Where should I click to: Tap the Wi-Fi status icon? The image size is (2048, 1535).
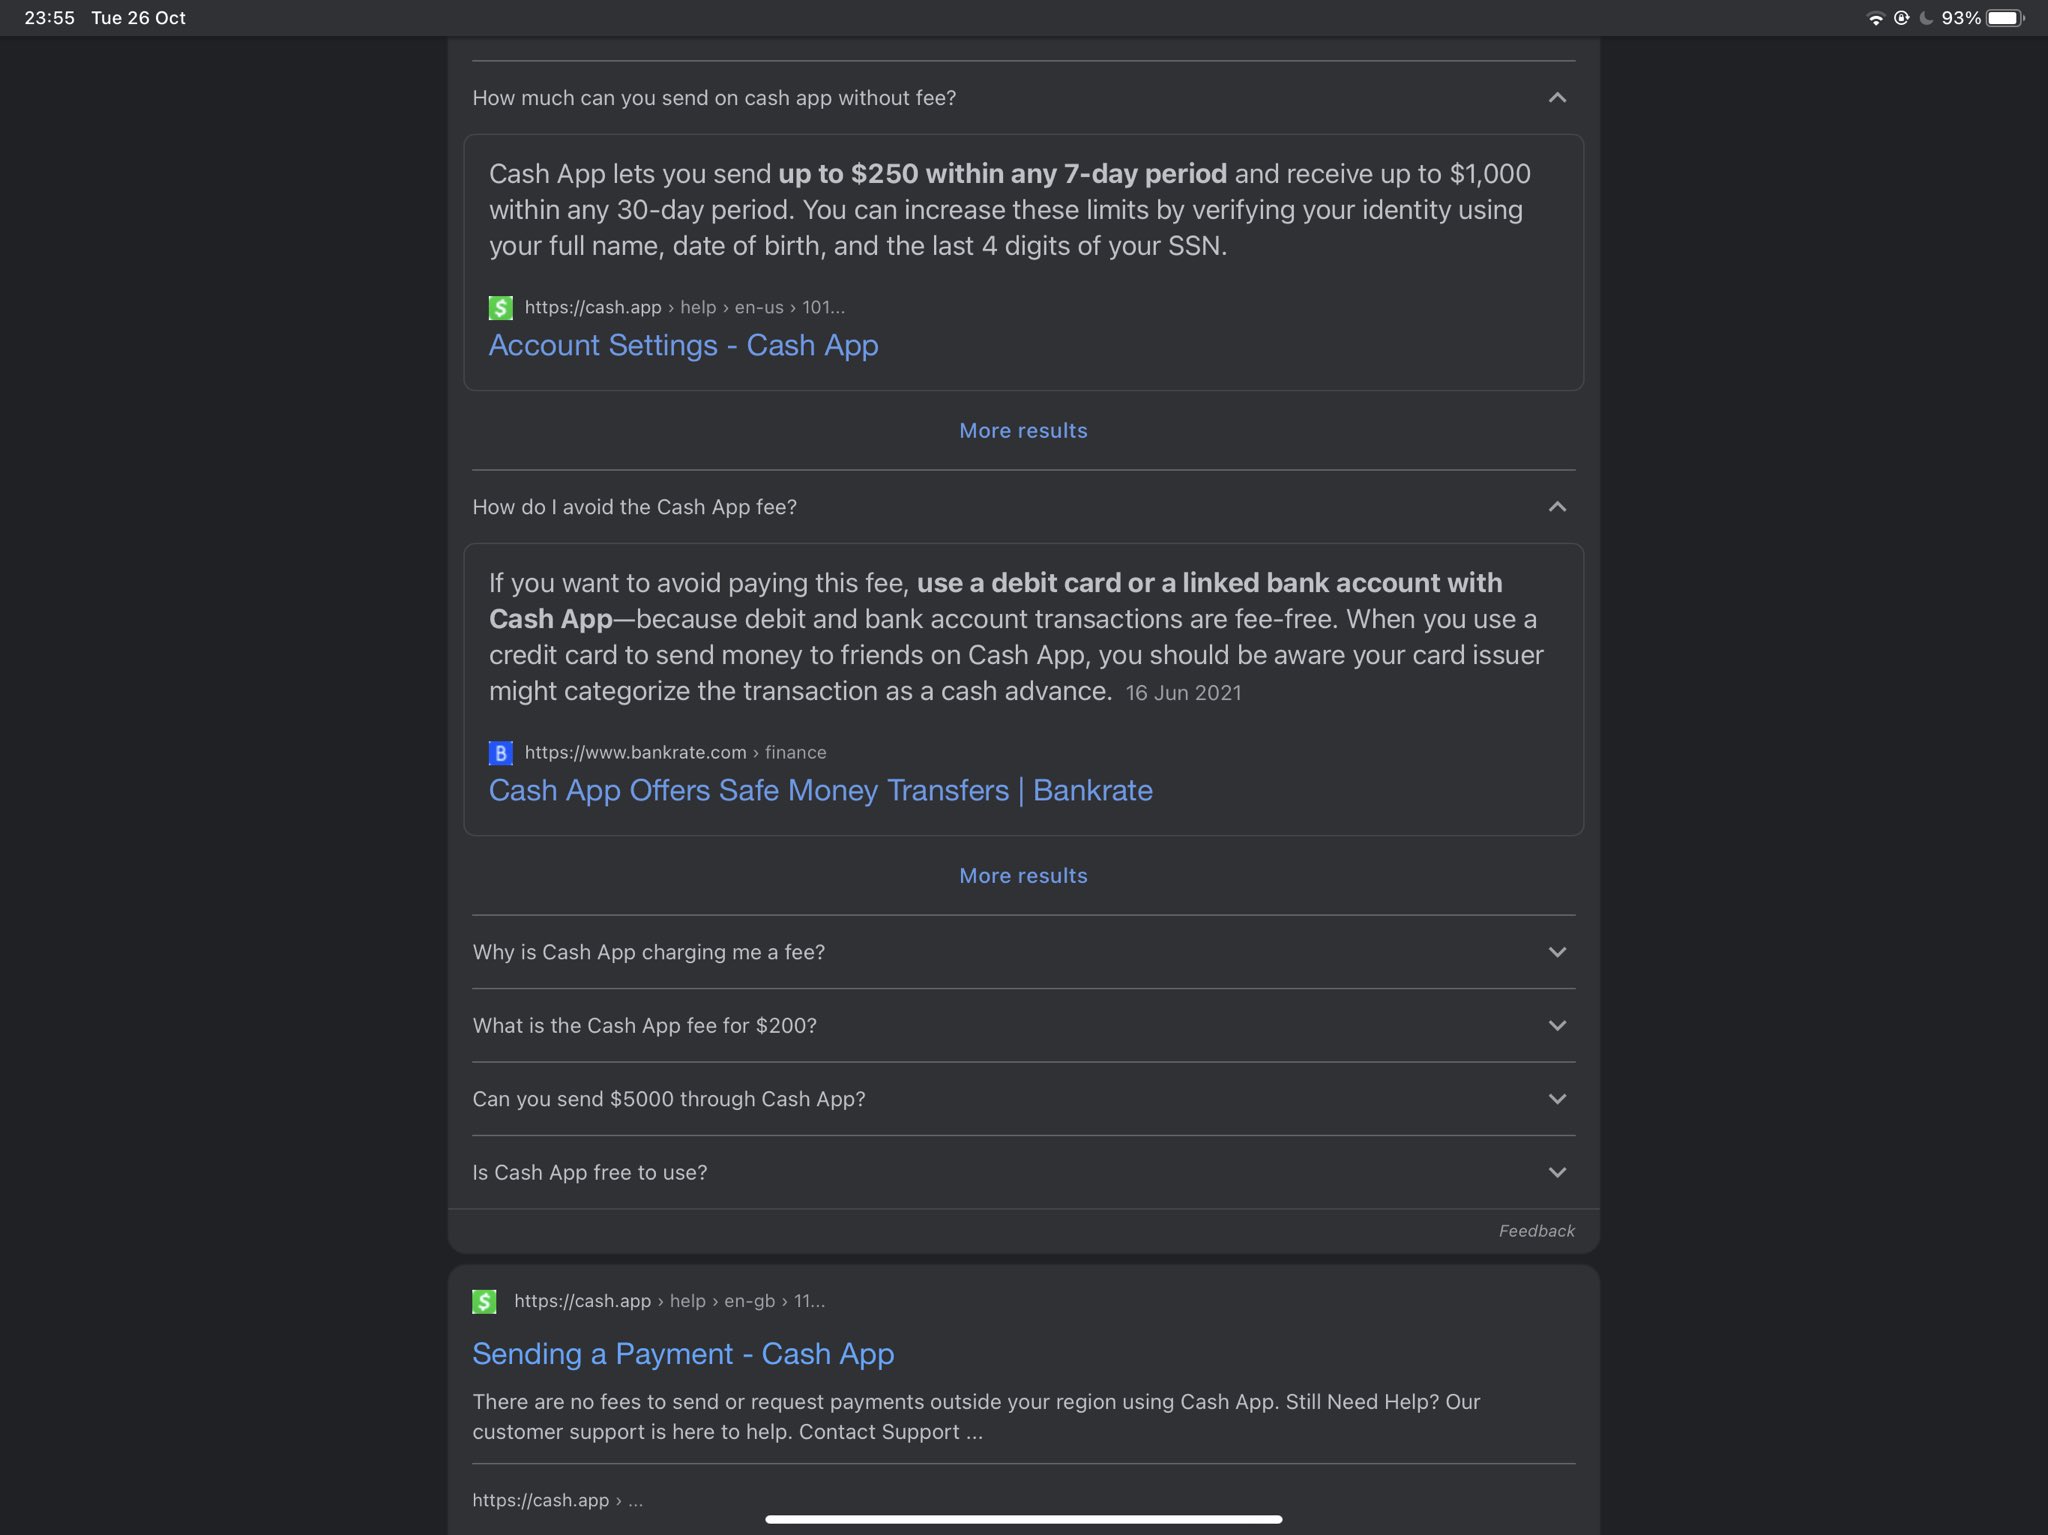(x=1875, y=18)
